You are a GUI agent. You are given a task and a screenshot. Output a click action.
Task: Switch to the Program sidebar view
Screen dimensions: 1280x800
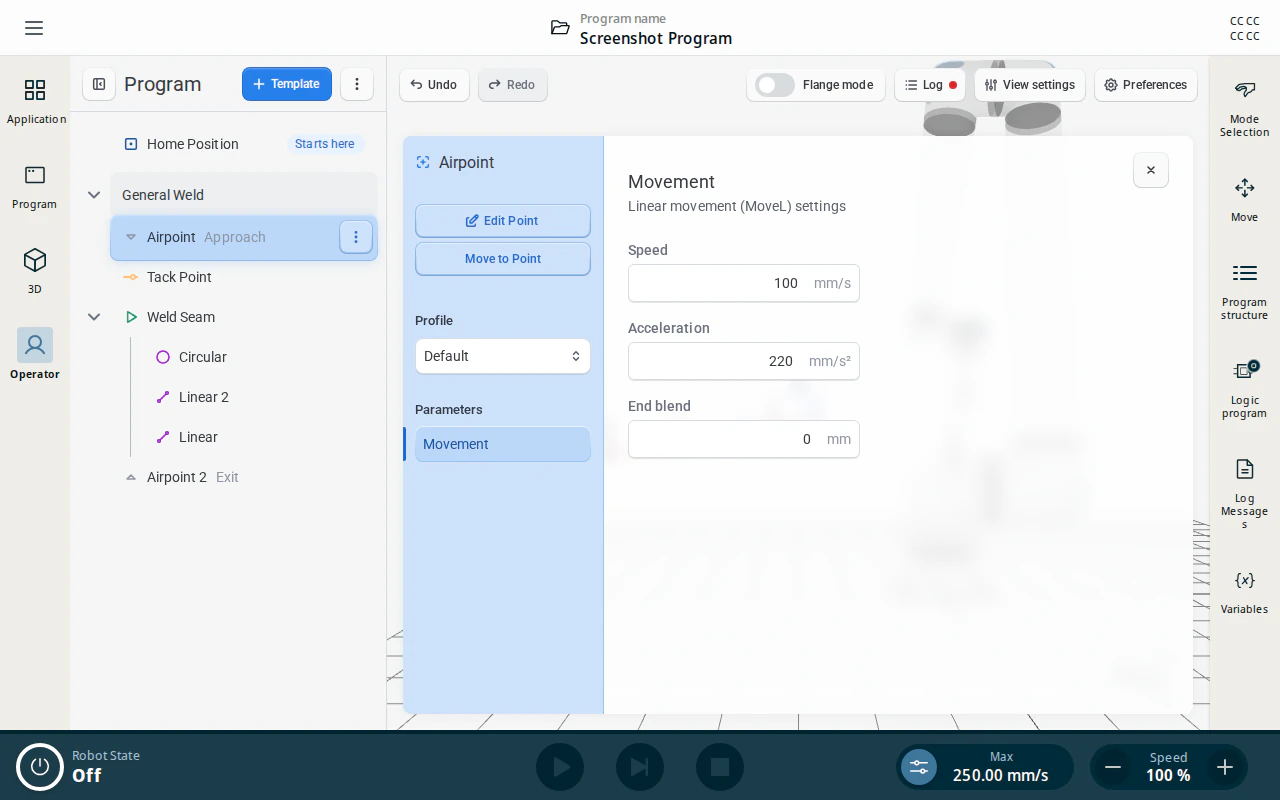(x=35, y=187)
